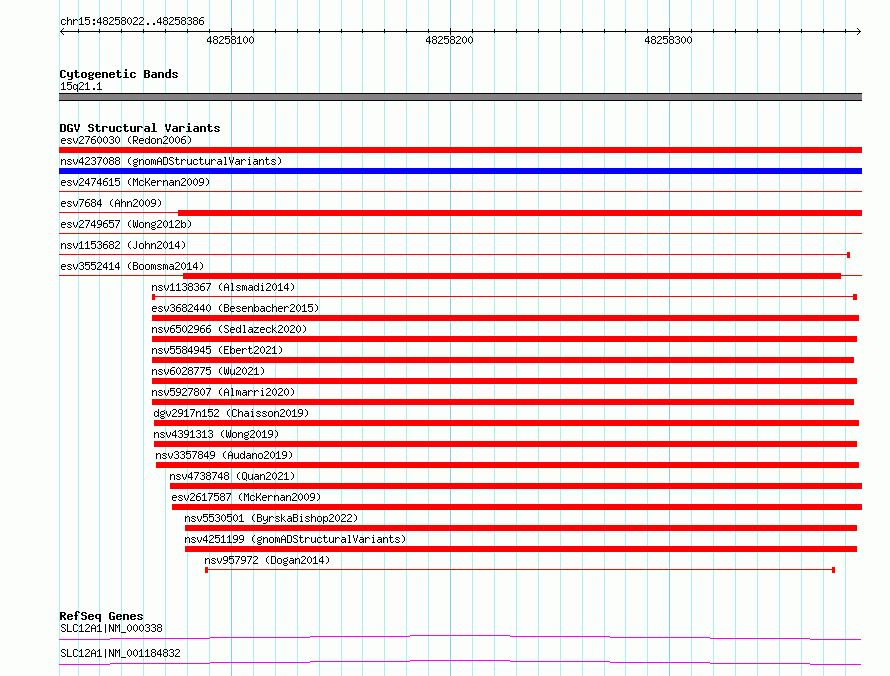The width and height of the screenshot is (890, 676).
Task: Click the ruler's right arrow end
Action: point(858,31)
